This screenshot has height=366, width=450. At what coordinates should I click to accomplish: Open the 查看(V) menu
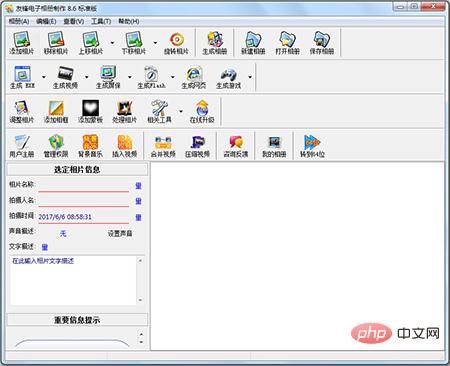click(74, 21)
